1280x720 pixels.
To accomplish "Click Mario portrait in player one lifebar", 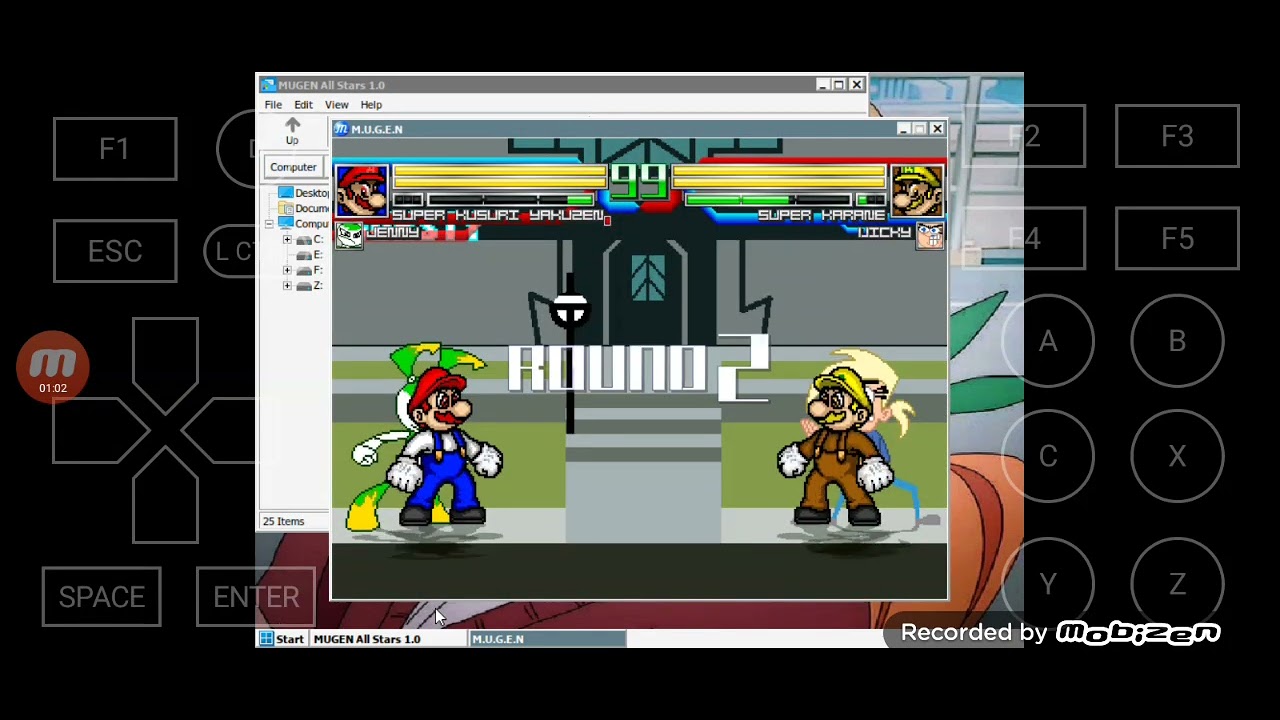I will click(362, 192).
